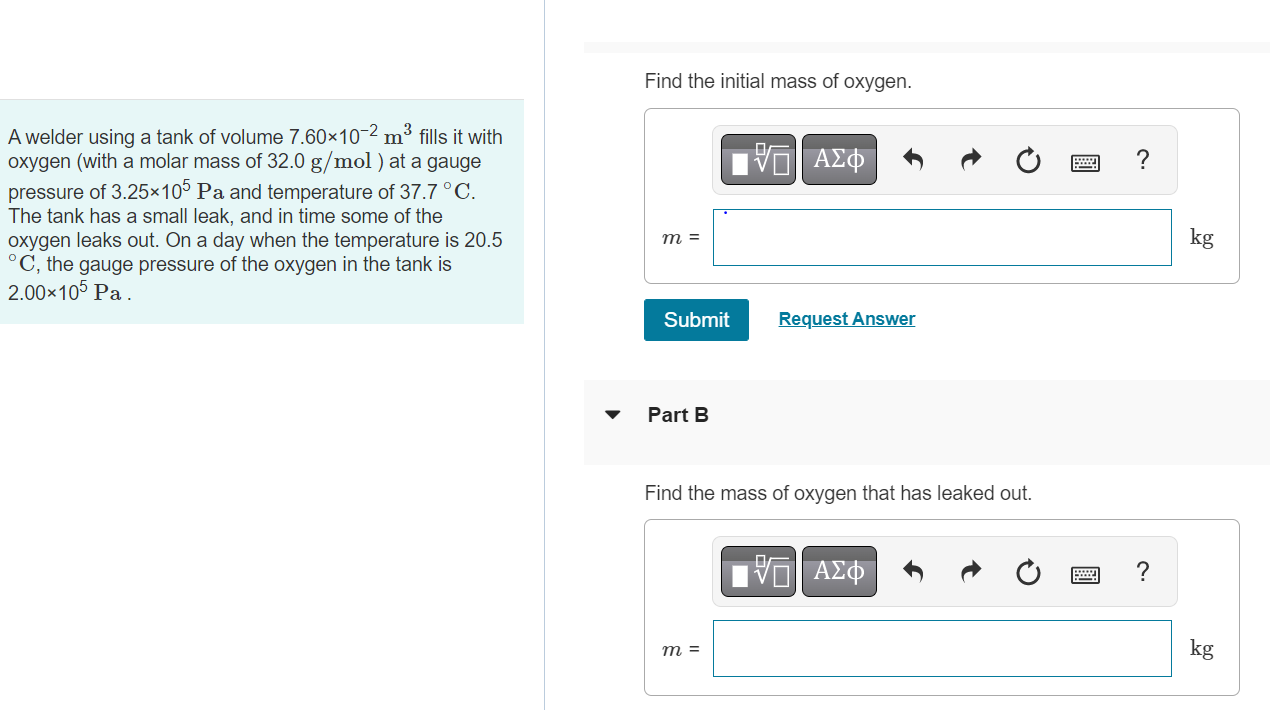
Task: Open Greek symbols menu for initial mass
Action: click(x=839, y=160)
